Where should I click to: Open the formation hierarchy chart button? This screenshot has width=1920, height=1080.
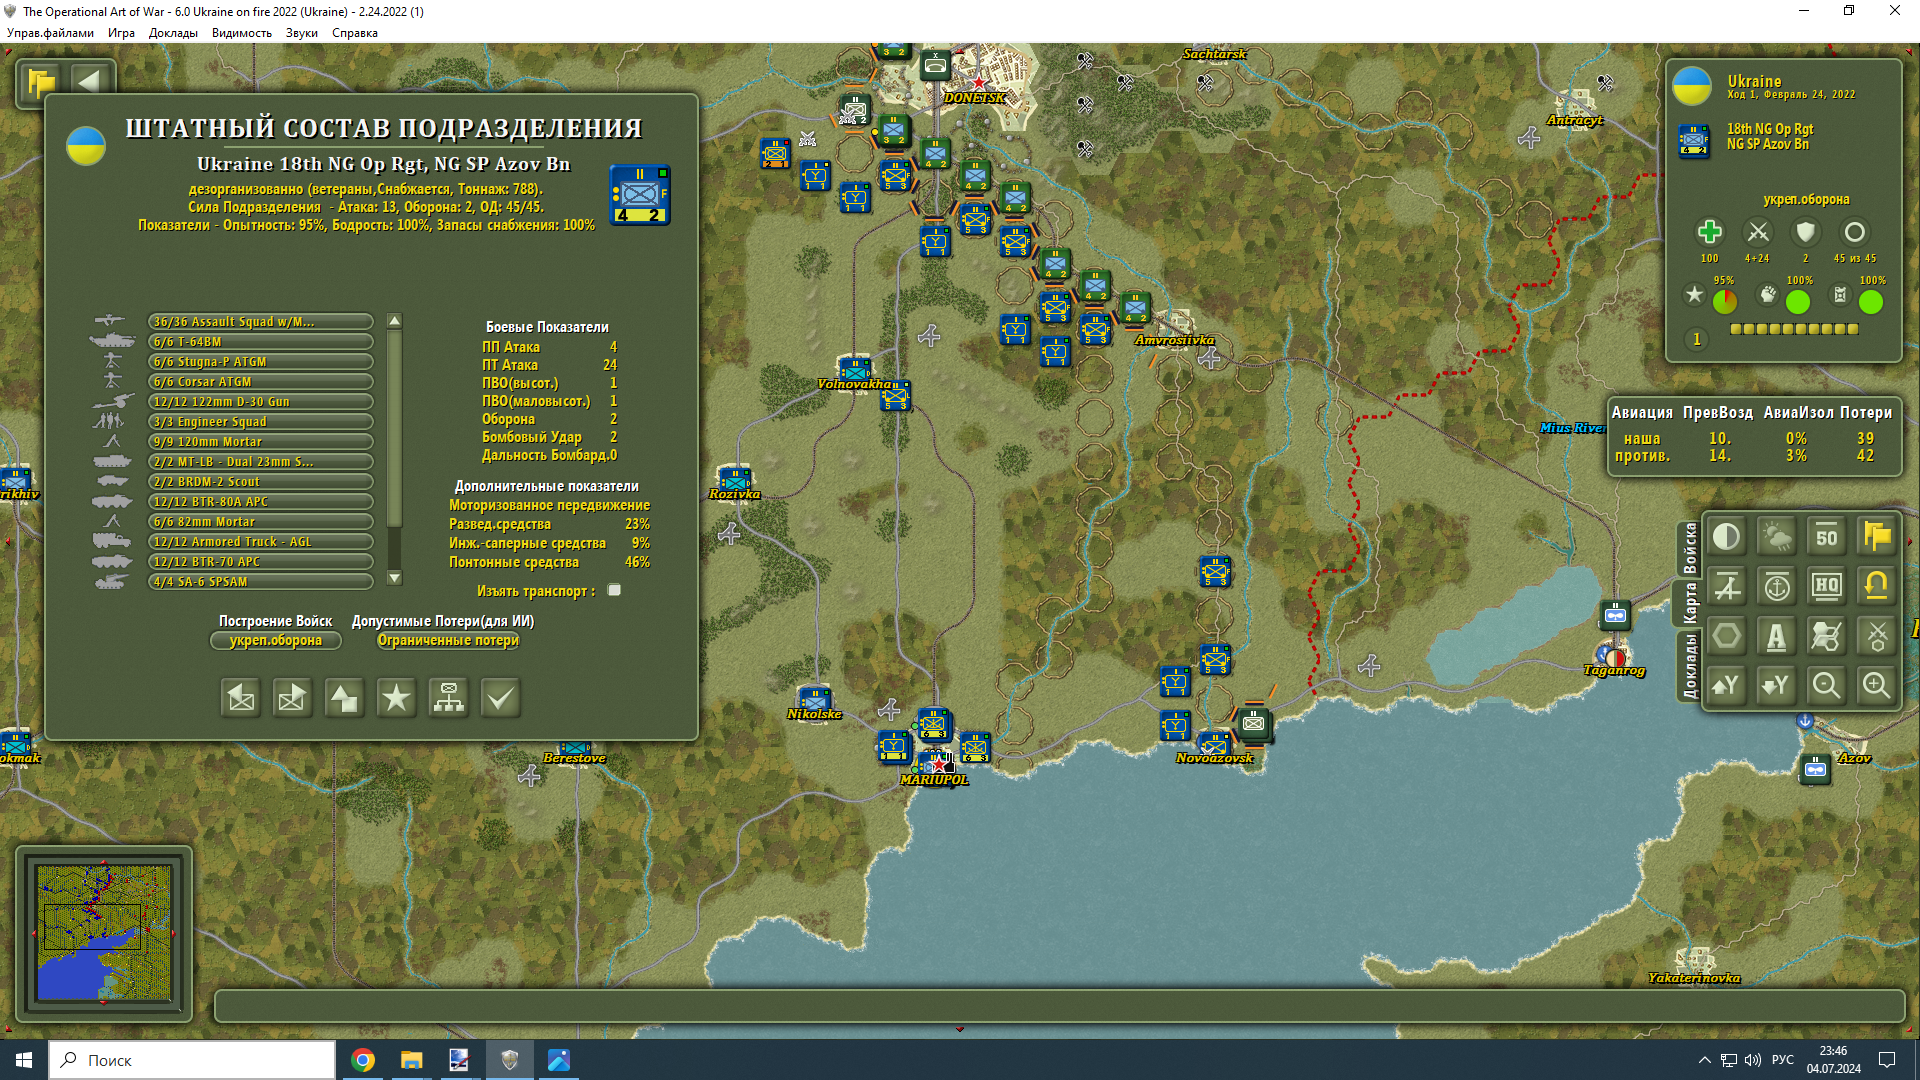pos(448,698)
